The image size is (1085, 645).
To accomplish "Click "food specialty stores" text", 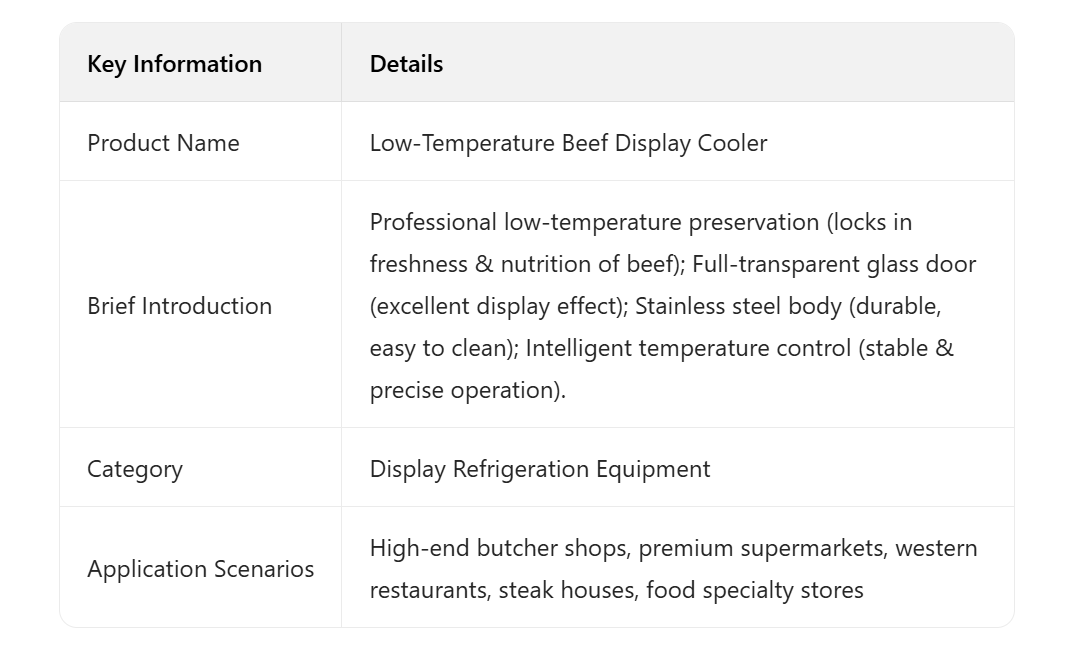I will (754, 590).
